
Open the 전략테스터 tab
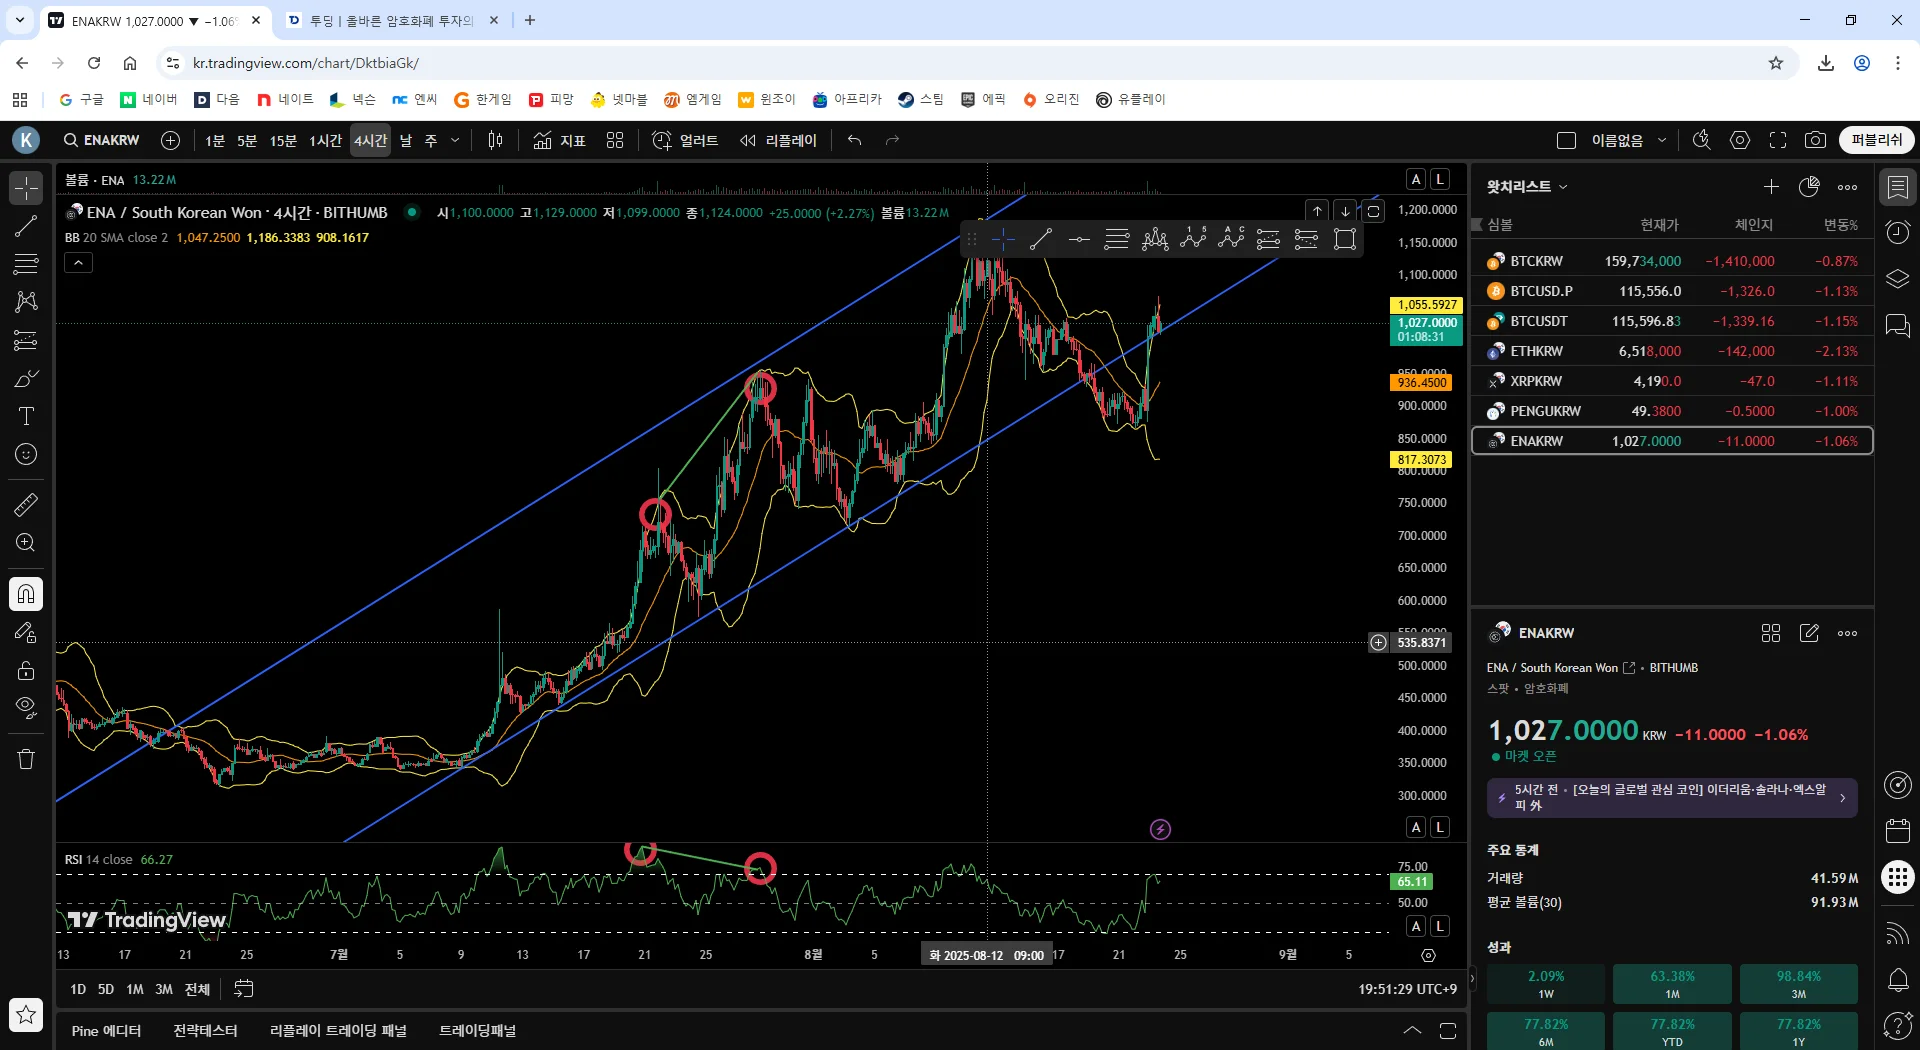(x=205, y=1031)
